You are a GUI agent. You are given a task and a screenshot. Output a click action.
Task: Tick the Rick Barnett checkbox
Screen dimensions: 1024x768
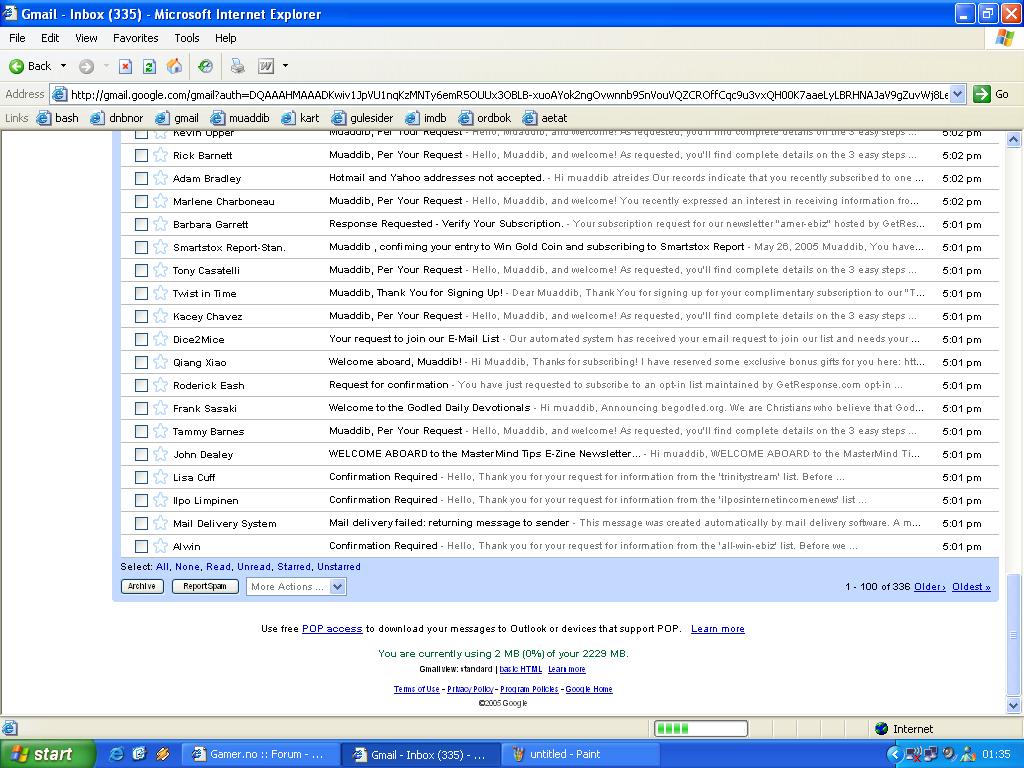click(141, 155)
